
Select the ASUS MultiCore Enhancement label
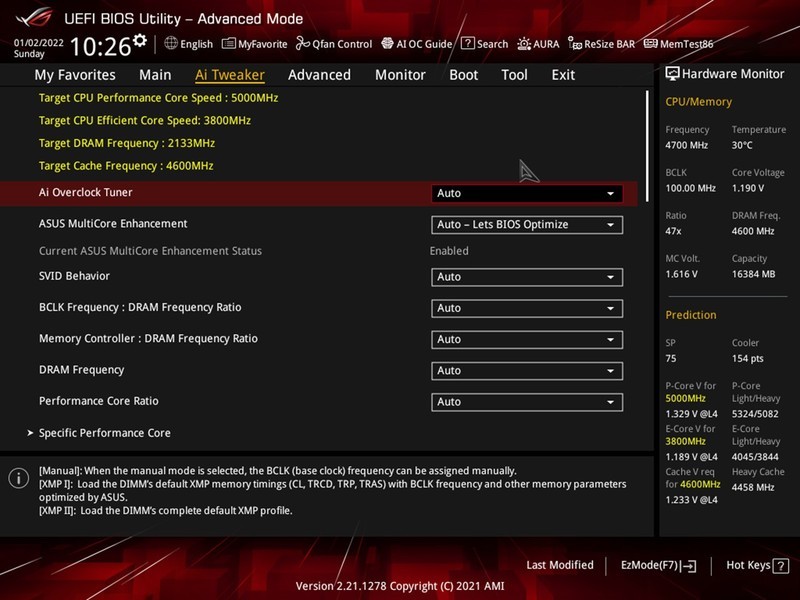tap(113, 224)
